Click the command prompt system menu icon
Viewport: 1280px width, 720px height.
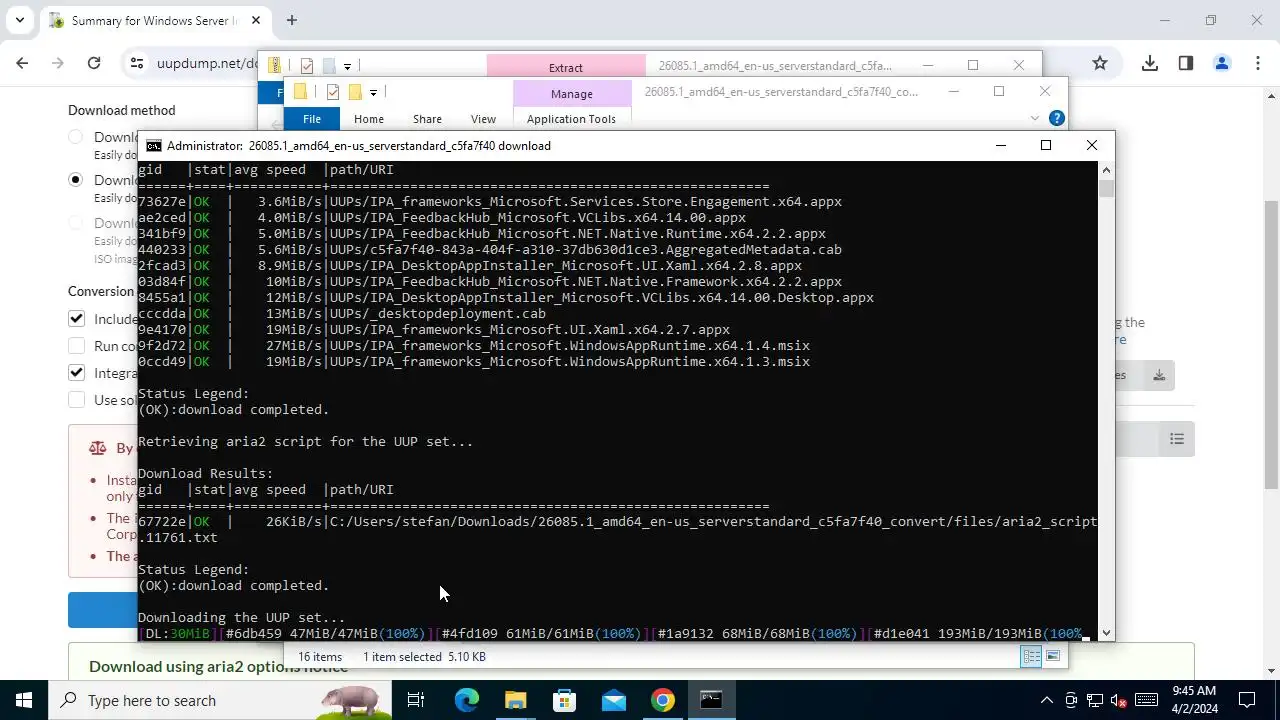(154, 145)
